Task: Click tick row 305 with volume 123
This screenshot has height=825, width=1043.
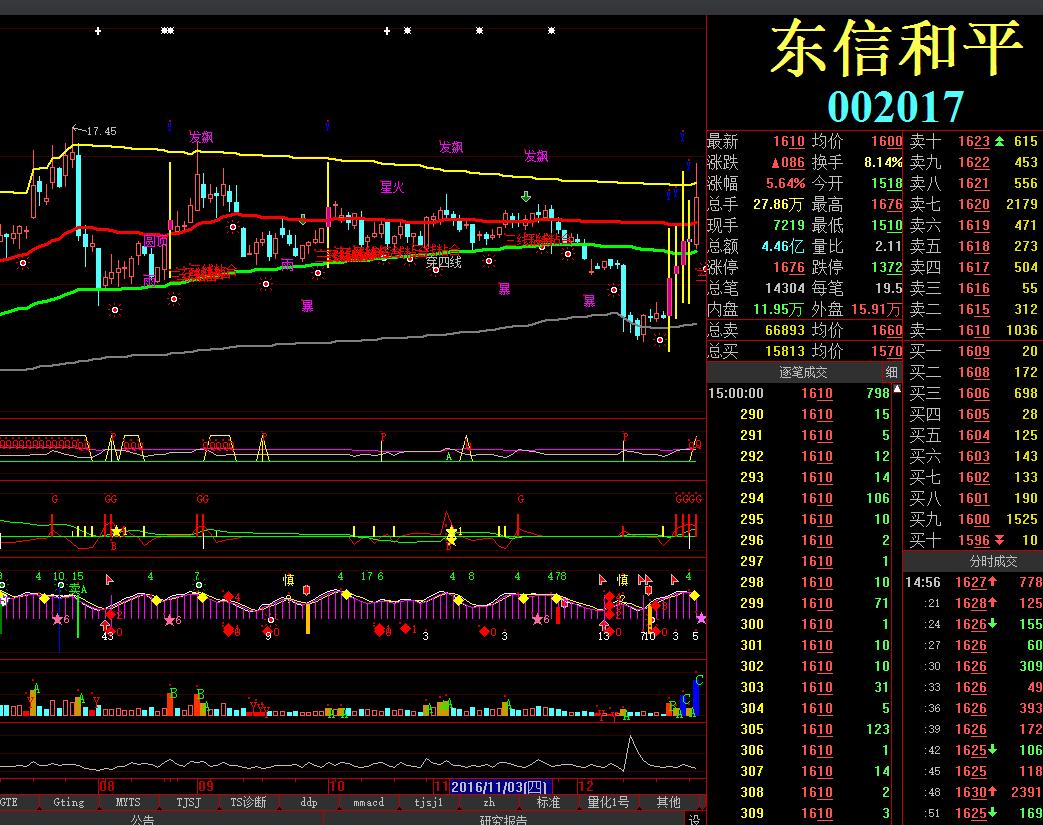Action: tap(800, 729)
